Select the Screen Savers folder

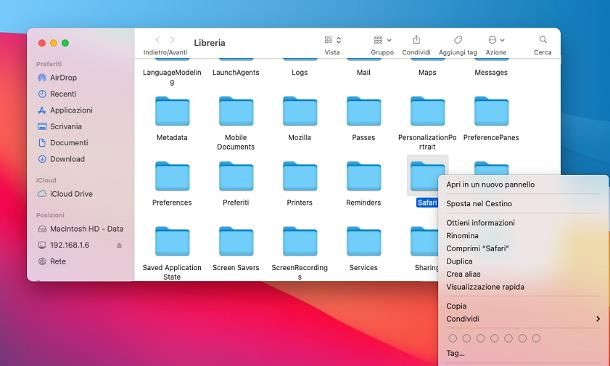236,241
